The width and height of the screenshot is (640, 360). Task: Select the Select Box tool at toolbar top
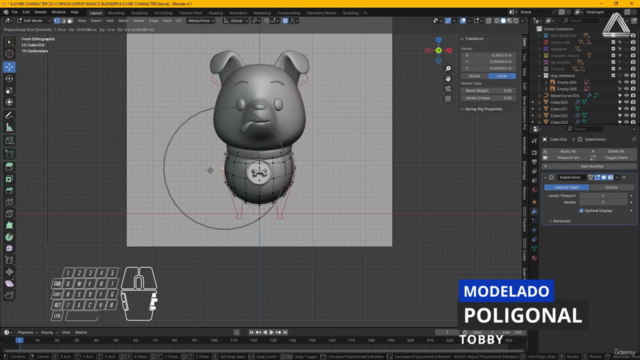pos(9,42)
